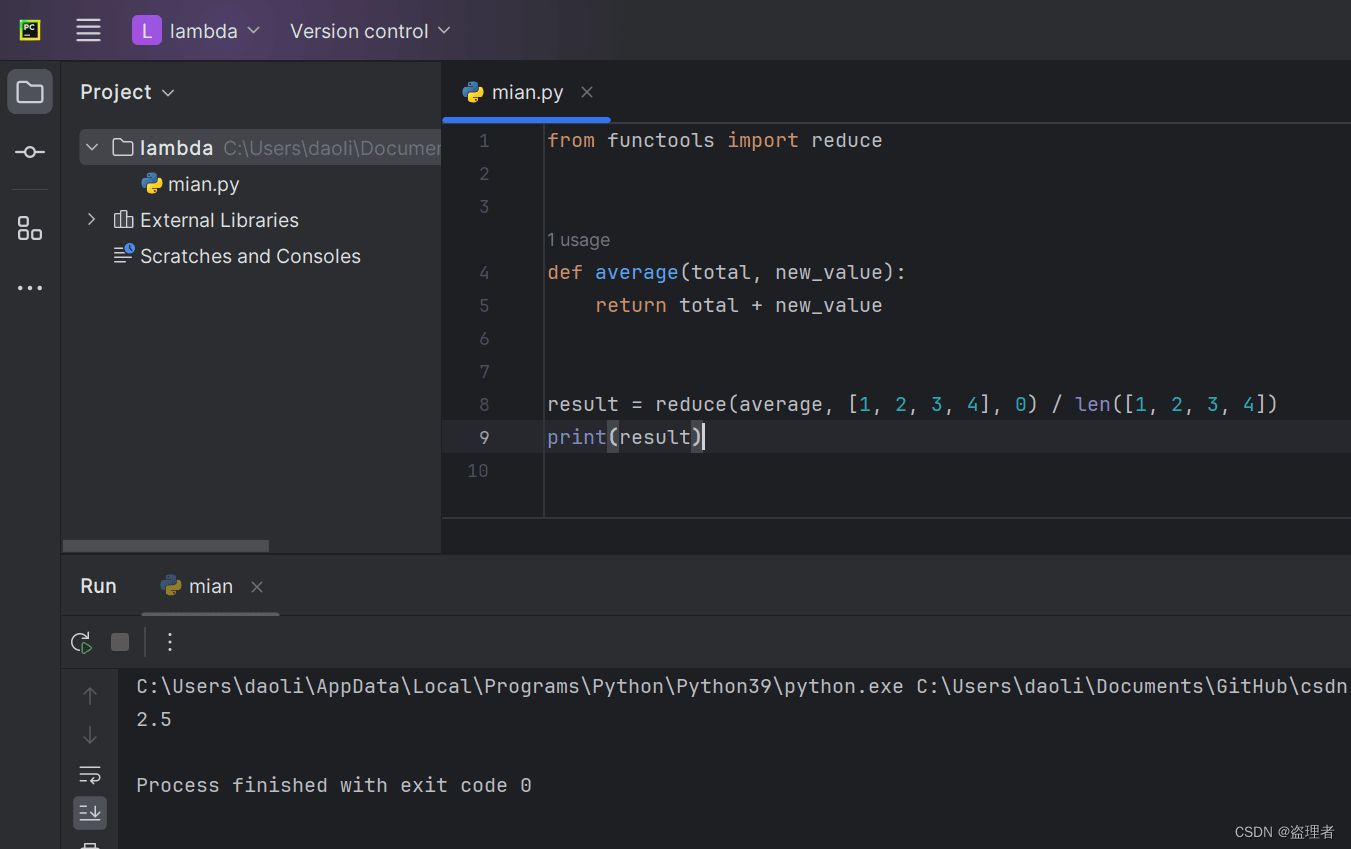Toggle soft-wrap in Run console
Screen dimensions: 1351x849
[90, 774]
